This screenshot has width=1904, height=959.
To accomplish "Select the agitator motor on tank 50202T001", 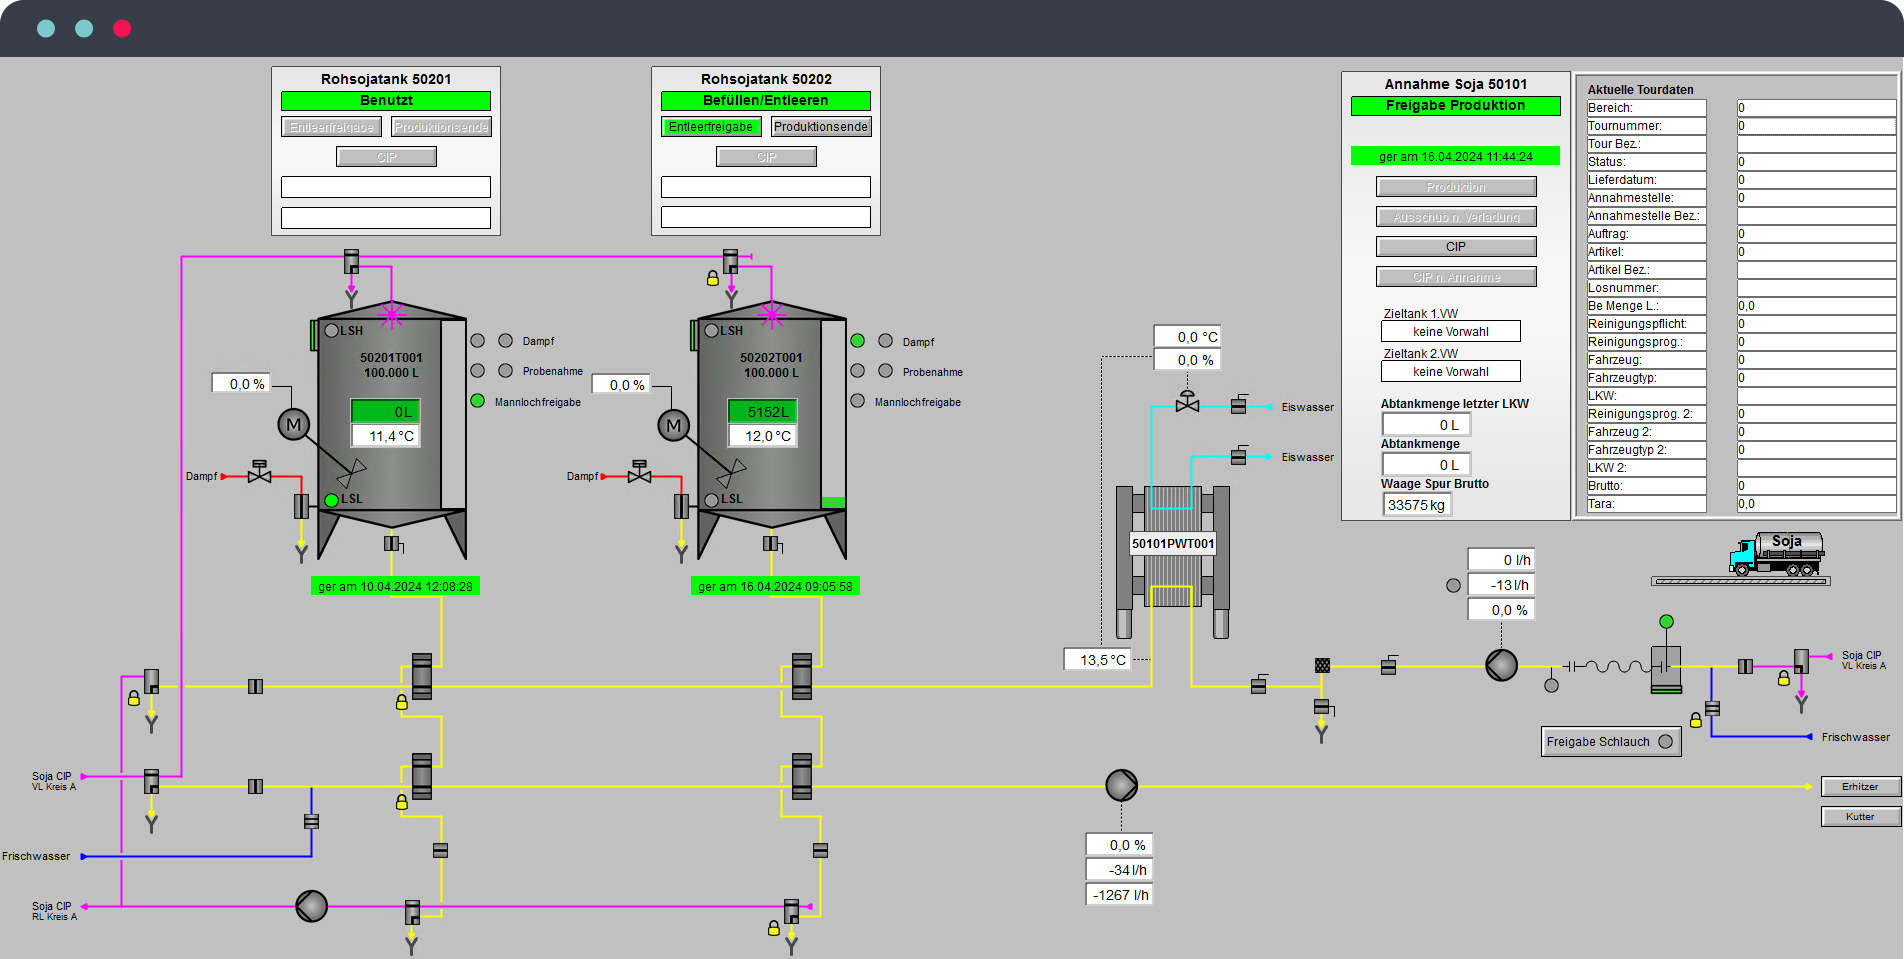I will (x=674, y=426).
